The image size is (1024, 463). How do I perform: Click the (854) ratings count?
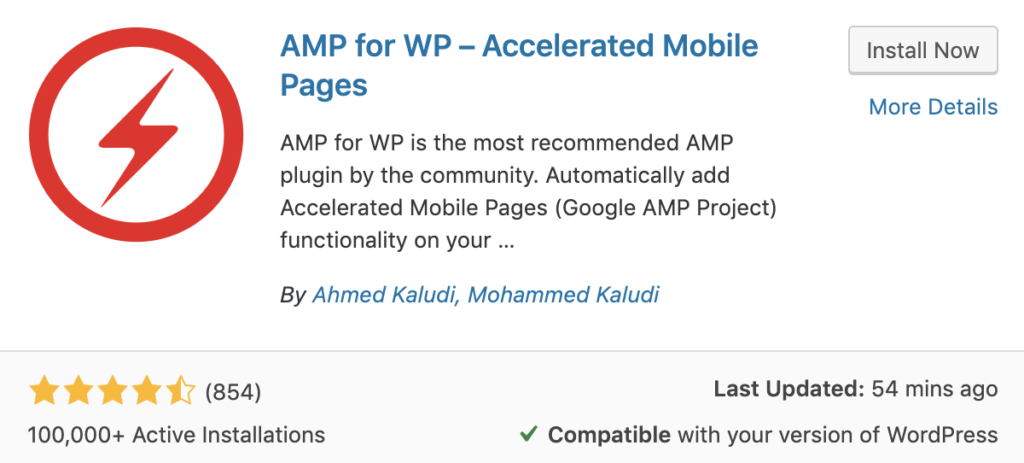(x=233, y=392)
